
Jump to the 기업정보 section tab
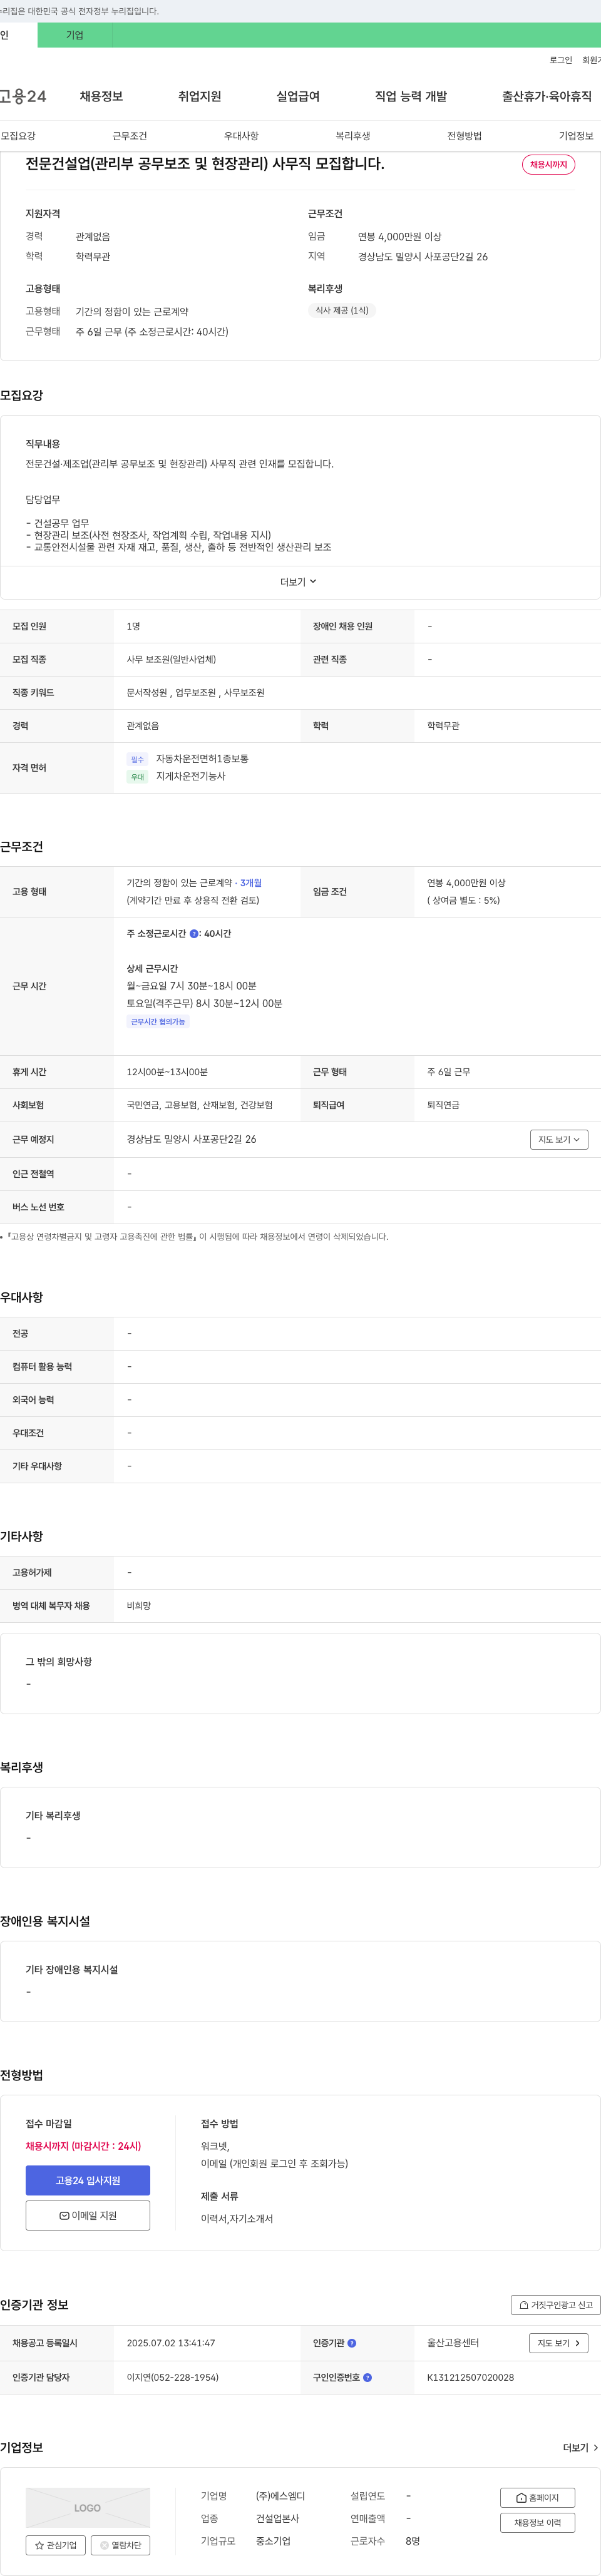tap(576, 136)
